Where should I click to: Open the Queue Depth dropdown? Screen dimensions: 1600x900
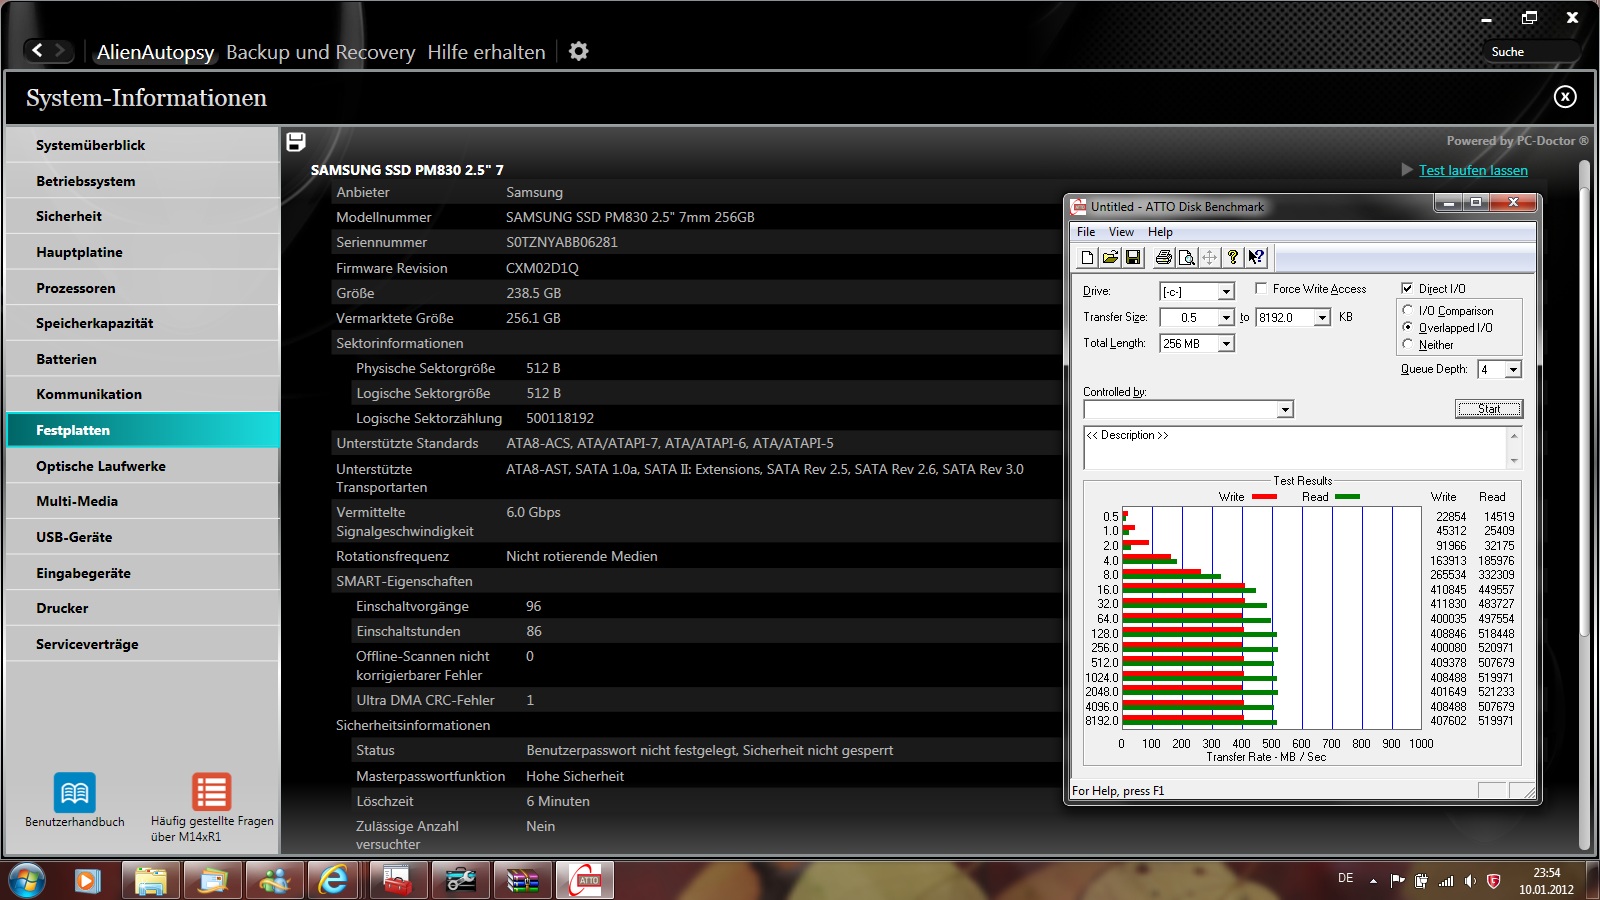(x=1513, y=369)
